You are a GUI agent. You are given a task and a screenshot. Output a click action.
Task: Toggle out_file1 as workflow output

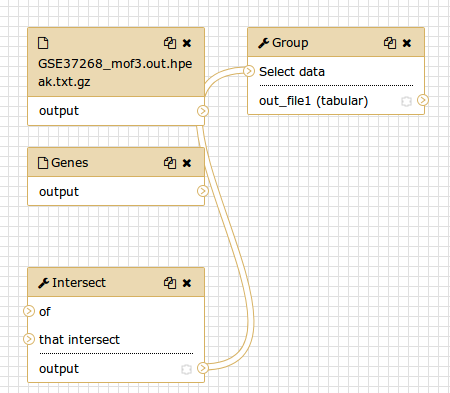pyautogui.click(x=406, y=101)
